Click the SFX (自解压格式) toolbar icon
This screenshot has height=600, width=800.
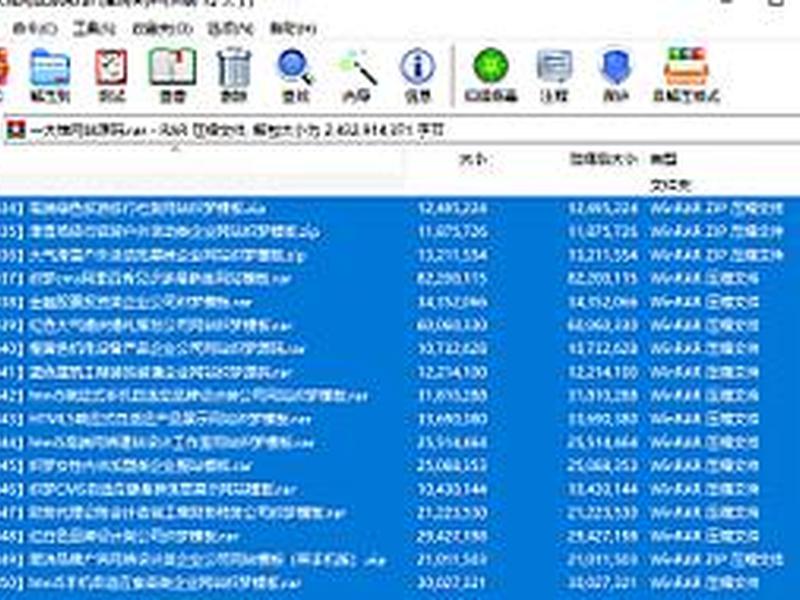[686, 75]
